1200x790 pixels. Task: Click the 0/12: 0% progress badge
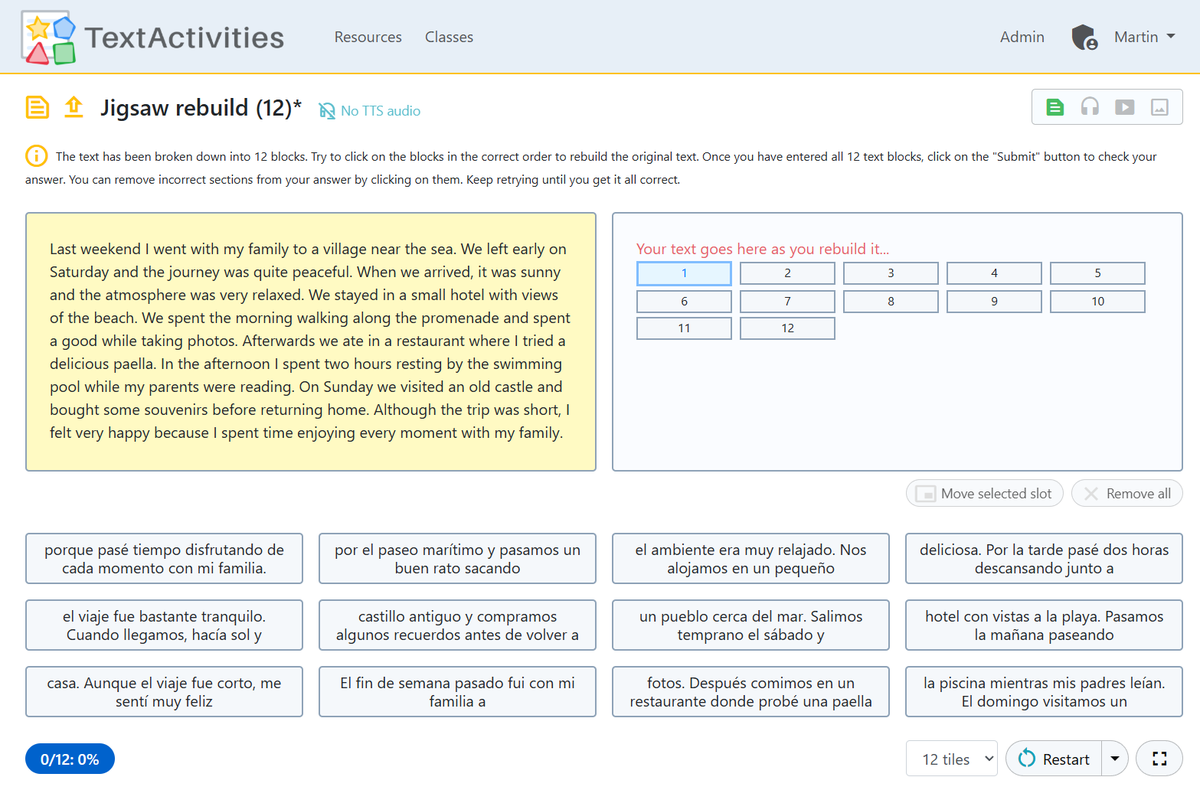(x=70, y=759)
